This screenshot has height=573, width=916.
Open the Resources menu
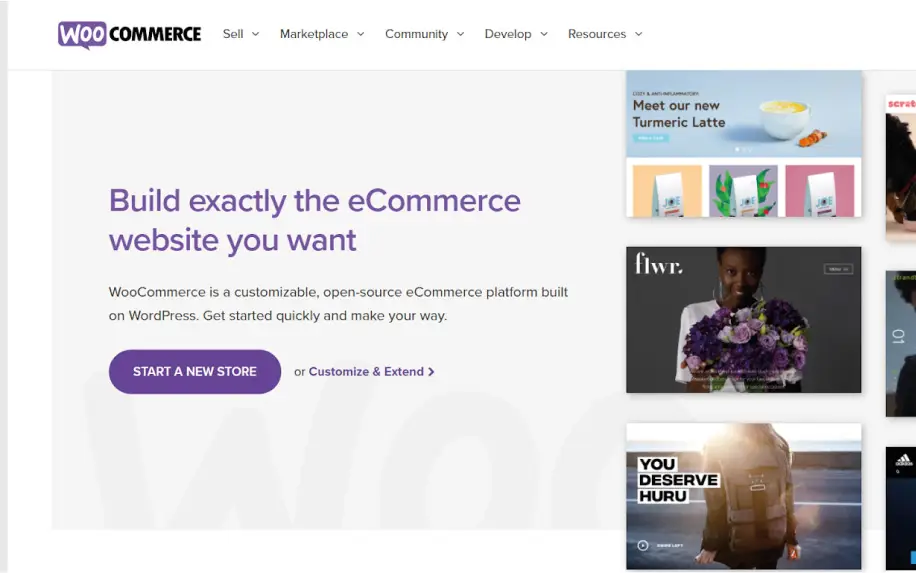coord(596,34)
